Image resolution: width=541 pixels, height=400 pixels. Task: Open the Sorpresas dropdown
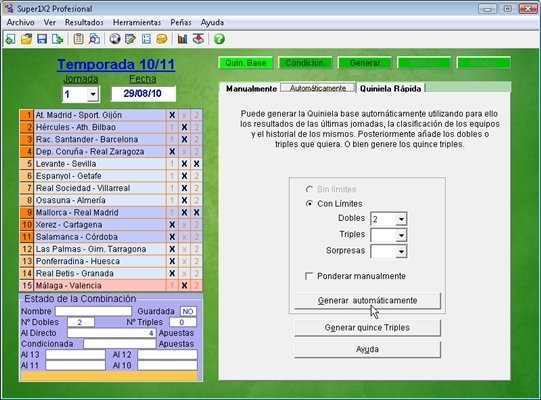coord(401,251)
